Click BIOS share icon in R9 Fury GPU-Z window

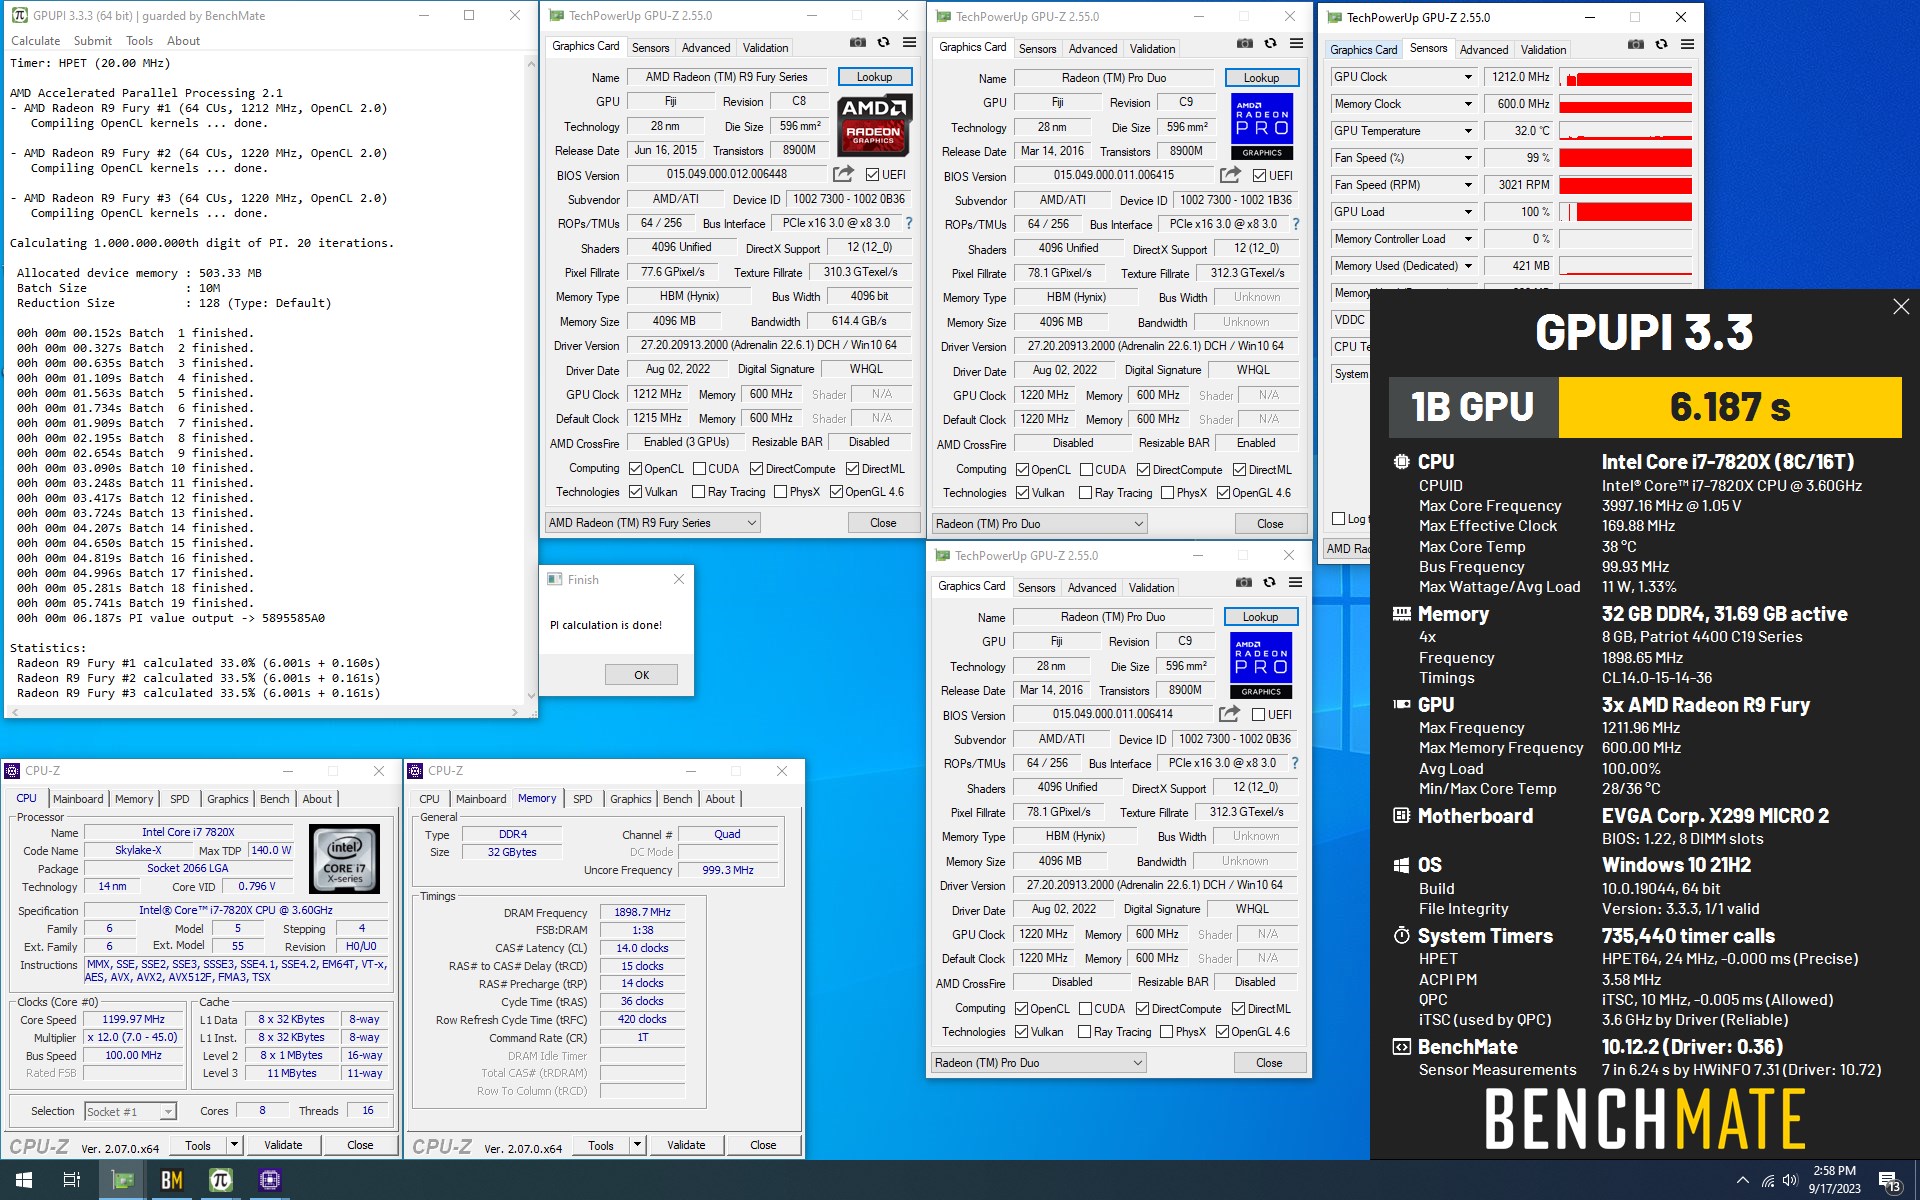tap(844, 174)
